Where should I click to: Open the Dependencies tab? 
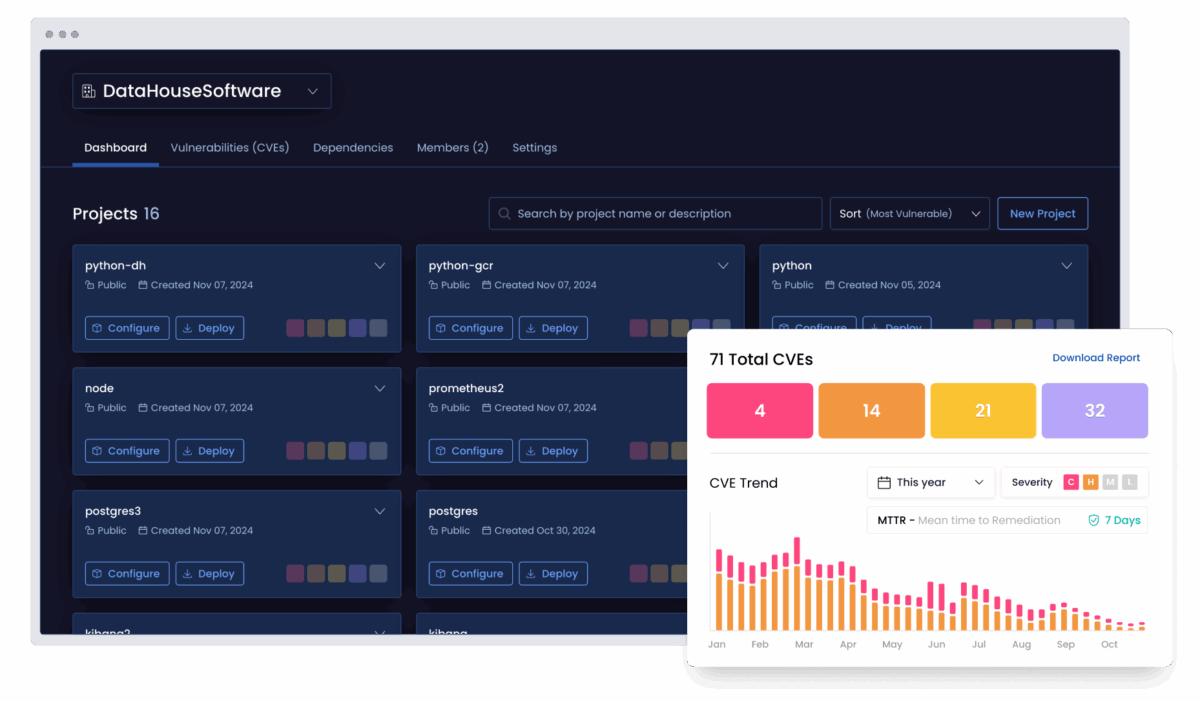352,148
